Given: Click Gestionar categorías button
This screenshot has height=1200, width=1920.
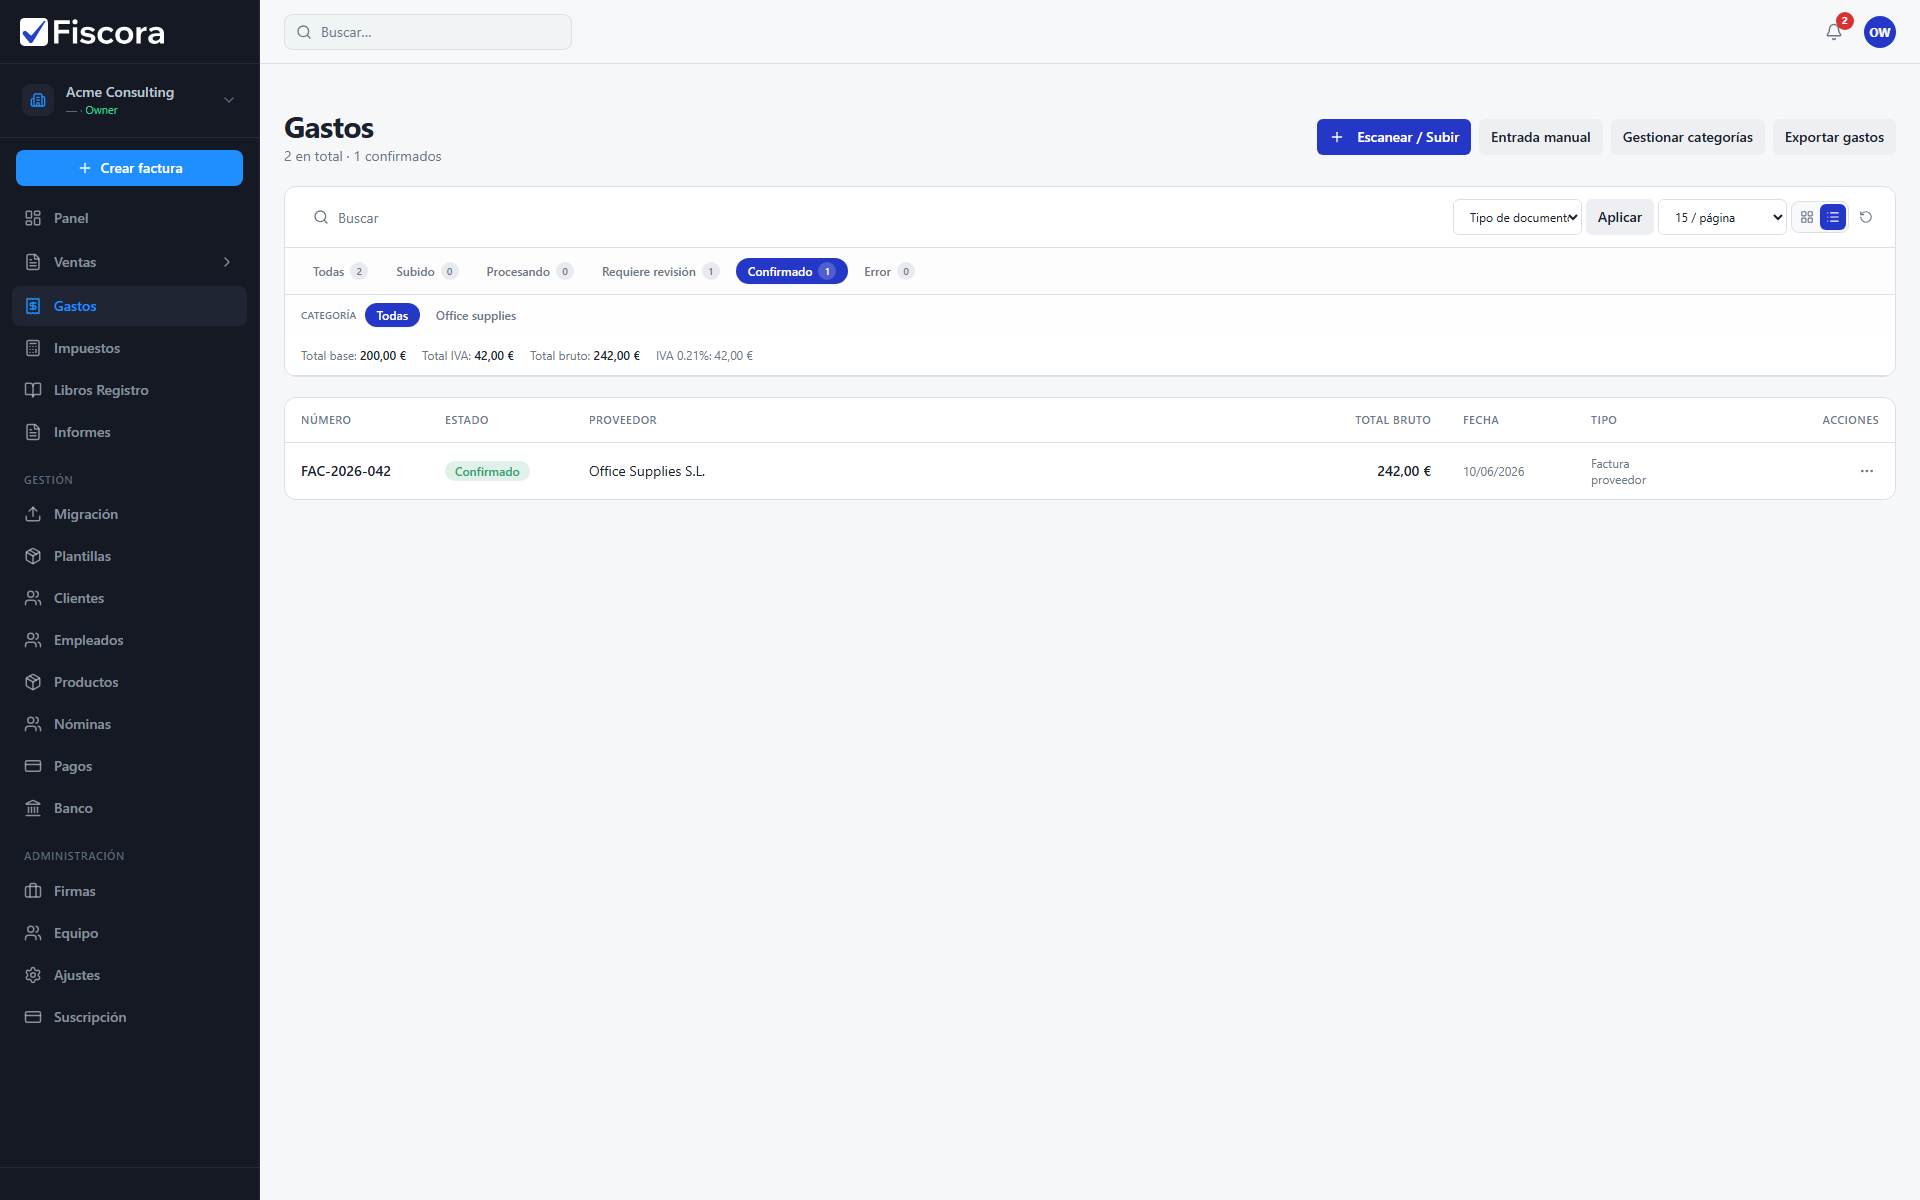Looking at the screenshot, I should pos(1687,137).
